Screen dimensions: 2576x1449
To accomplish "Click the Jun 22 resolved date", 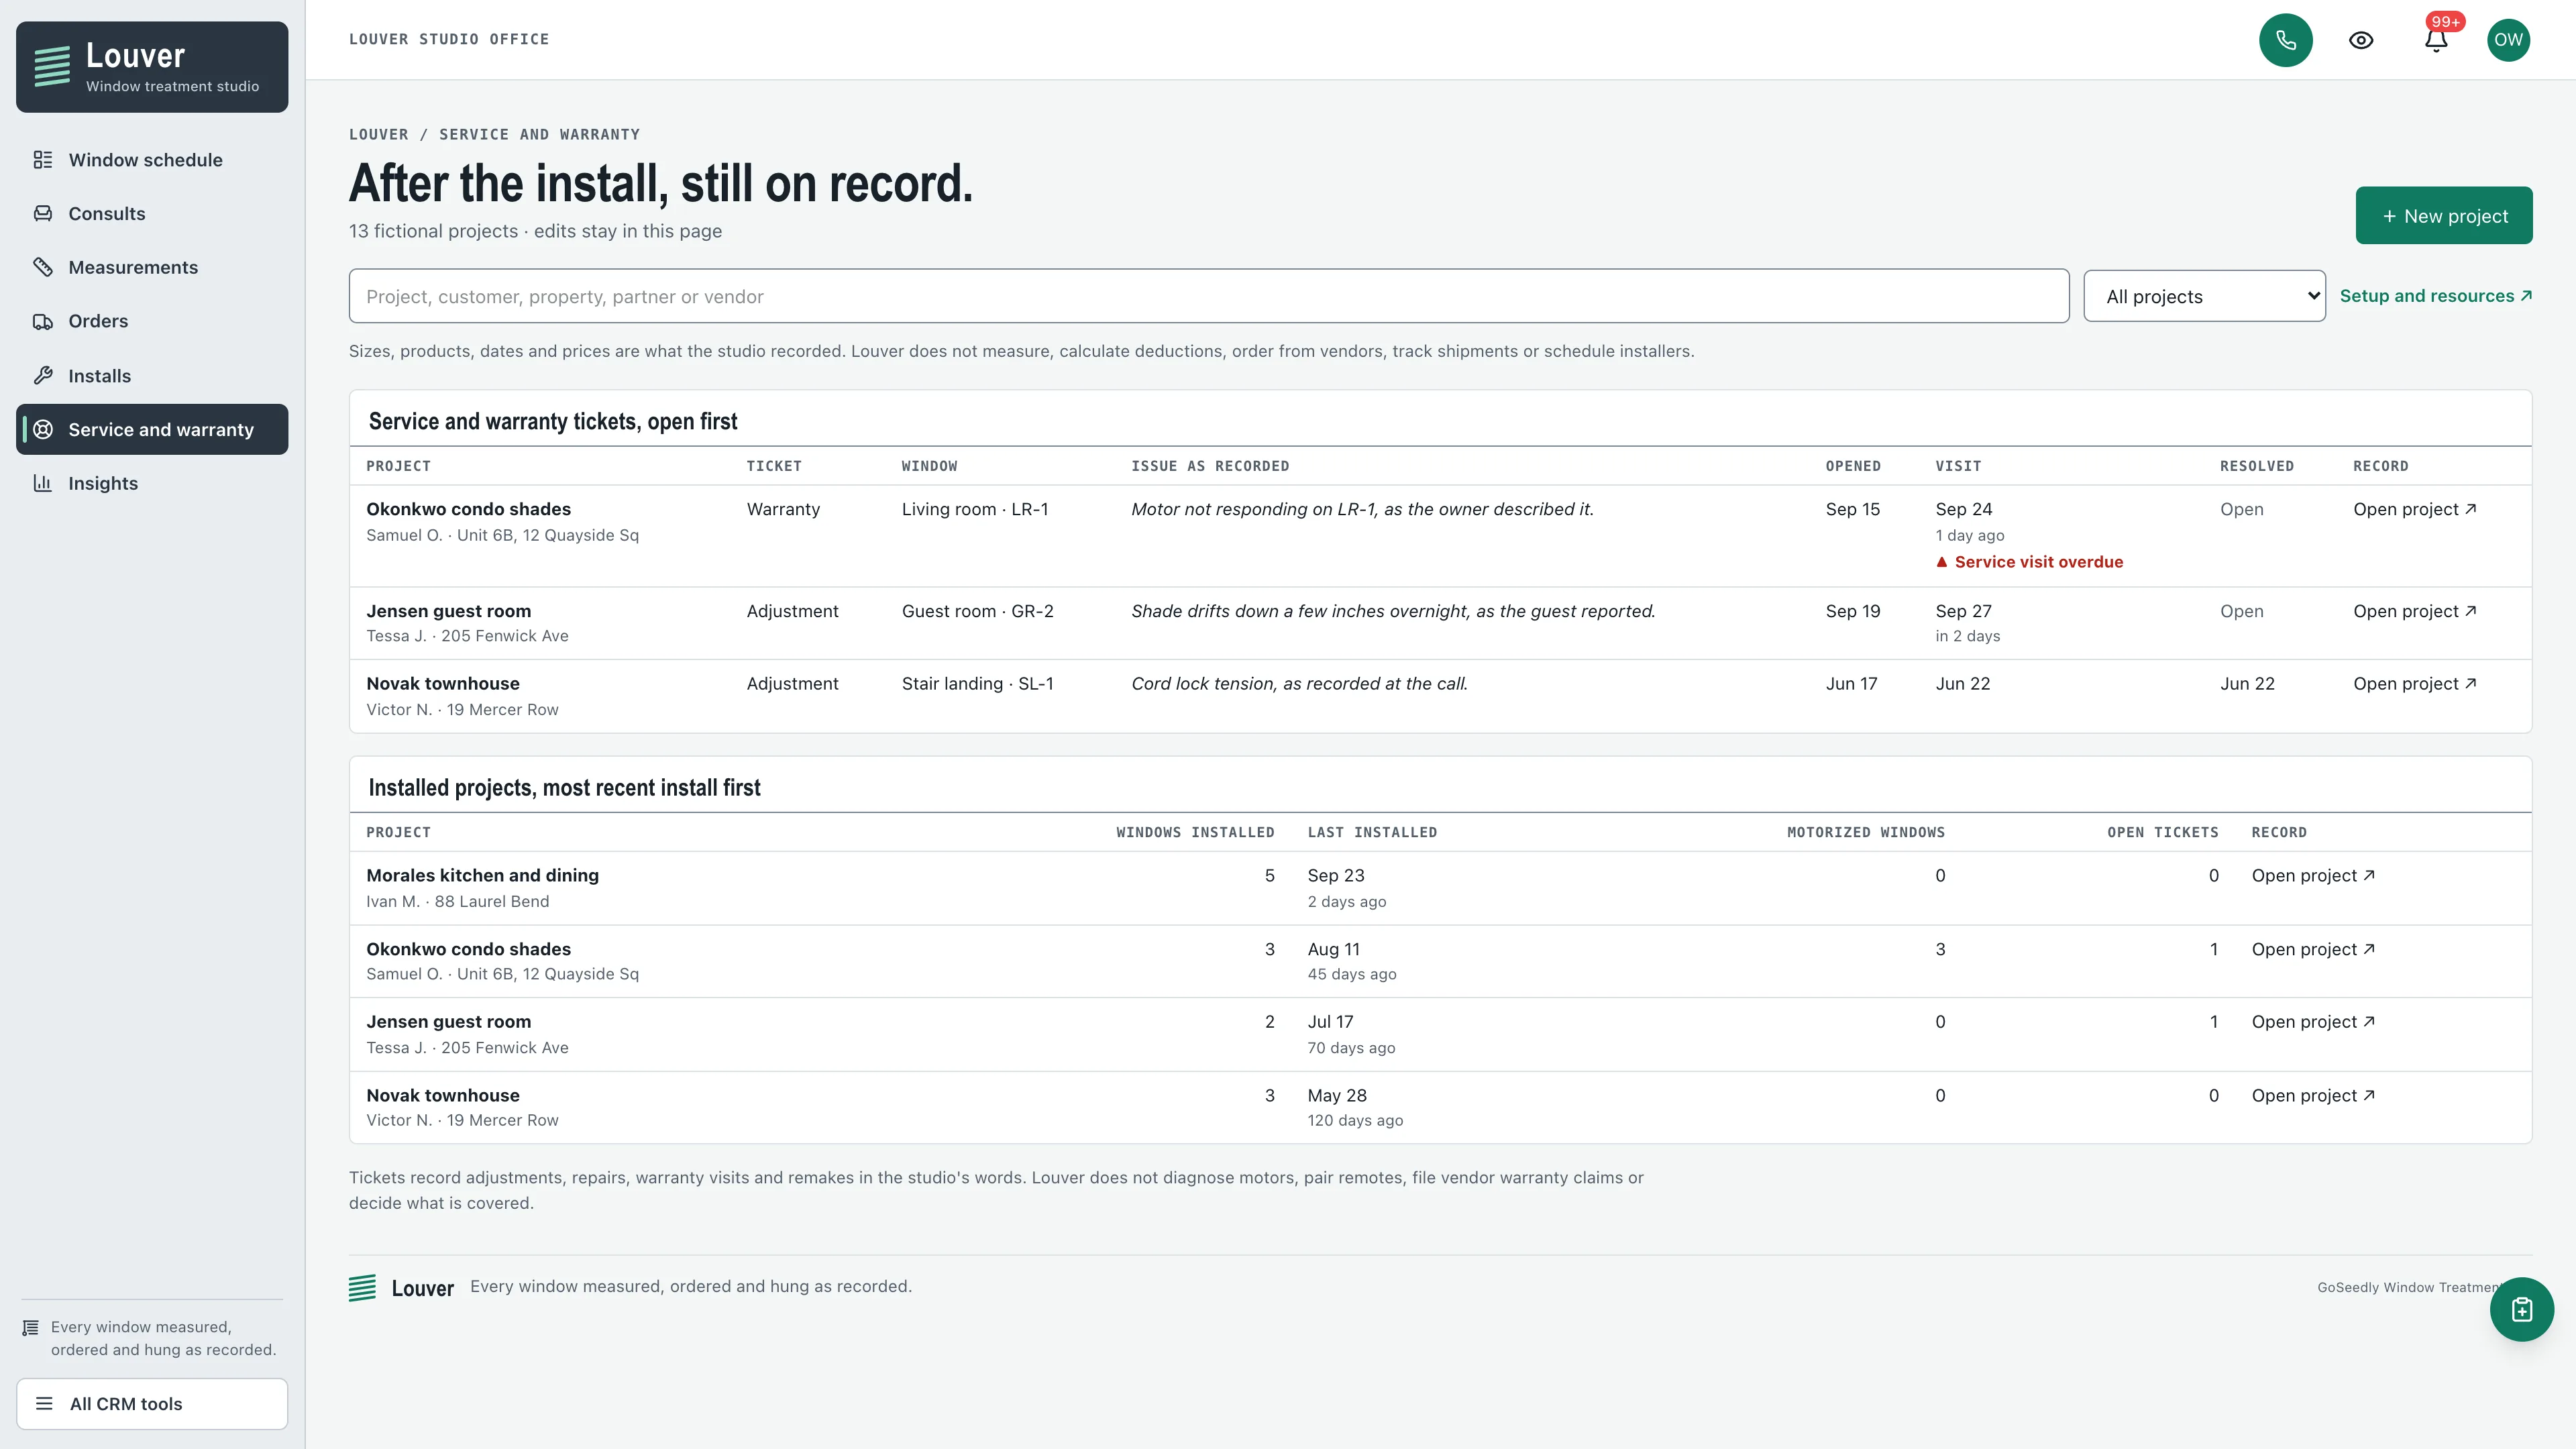I will [x=2247, y=683].
